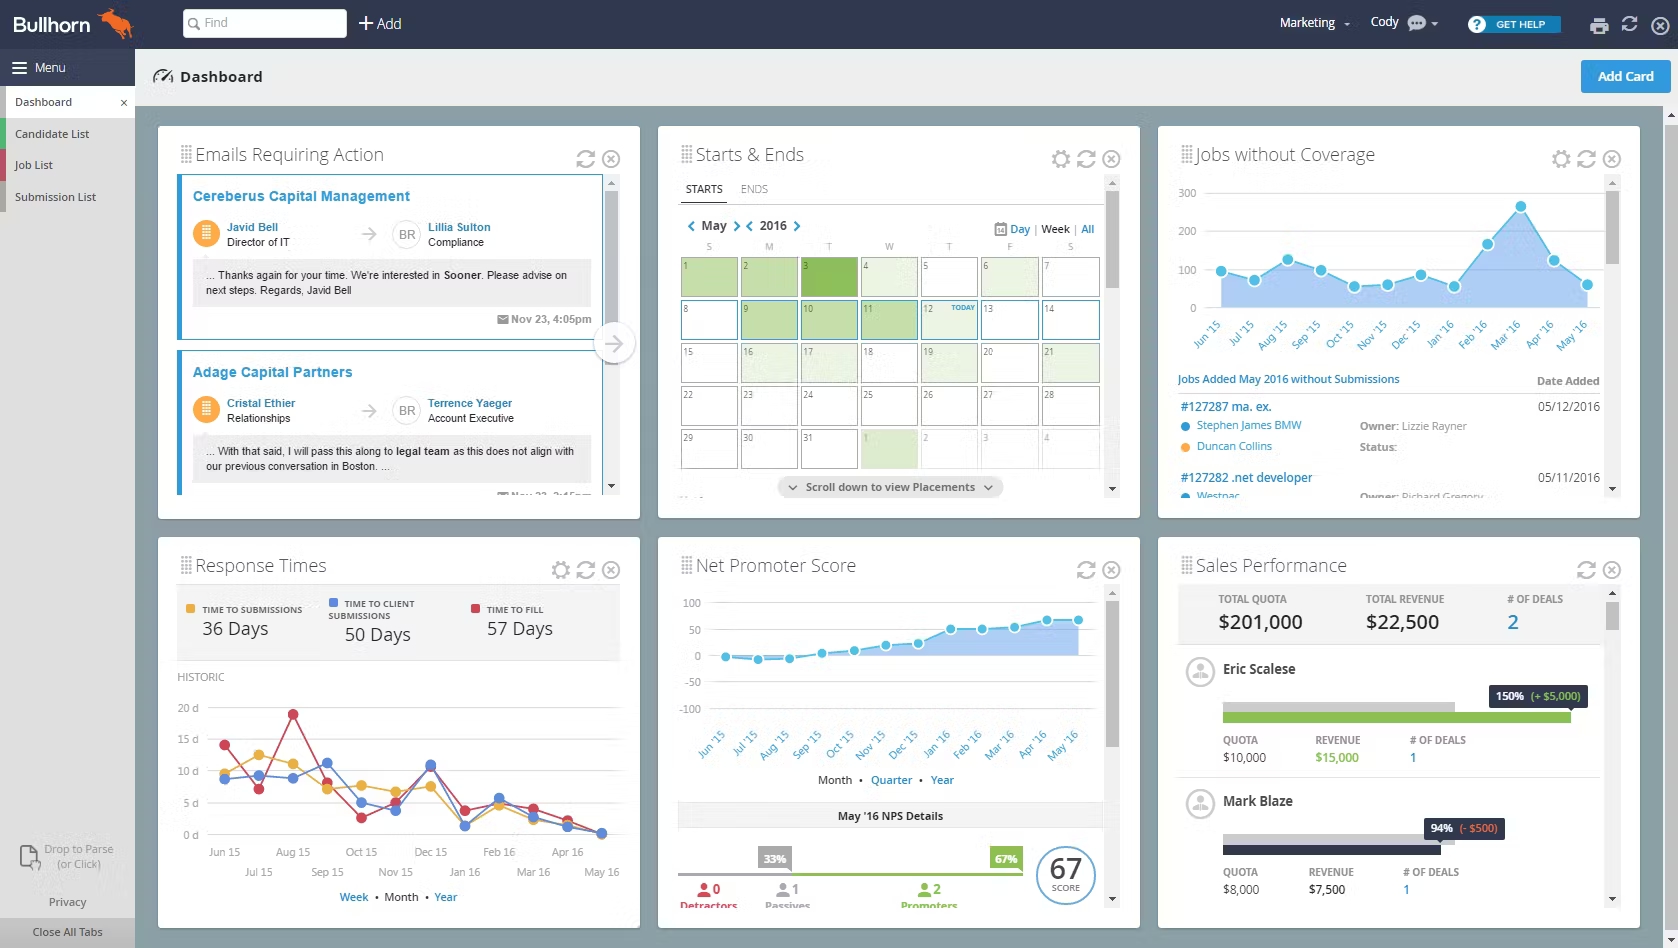
Task: Toggle Response Times chart to Year view
Action: [445, 897]
